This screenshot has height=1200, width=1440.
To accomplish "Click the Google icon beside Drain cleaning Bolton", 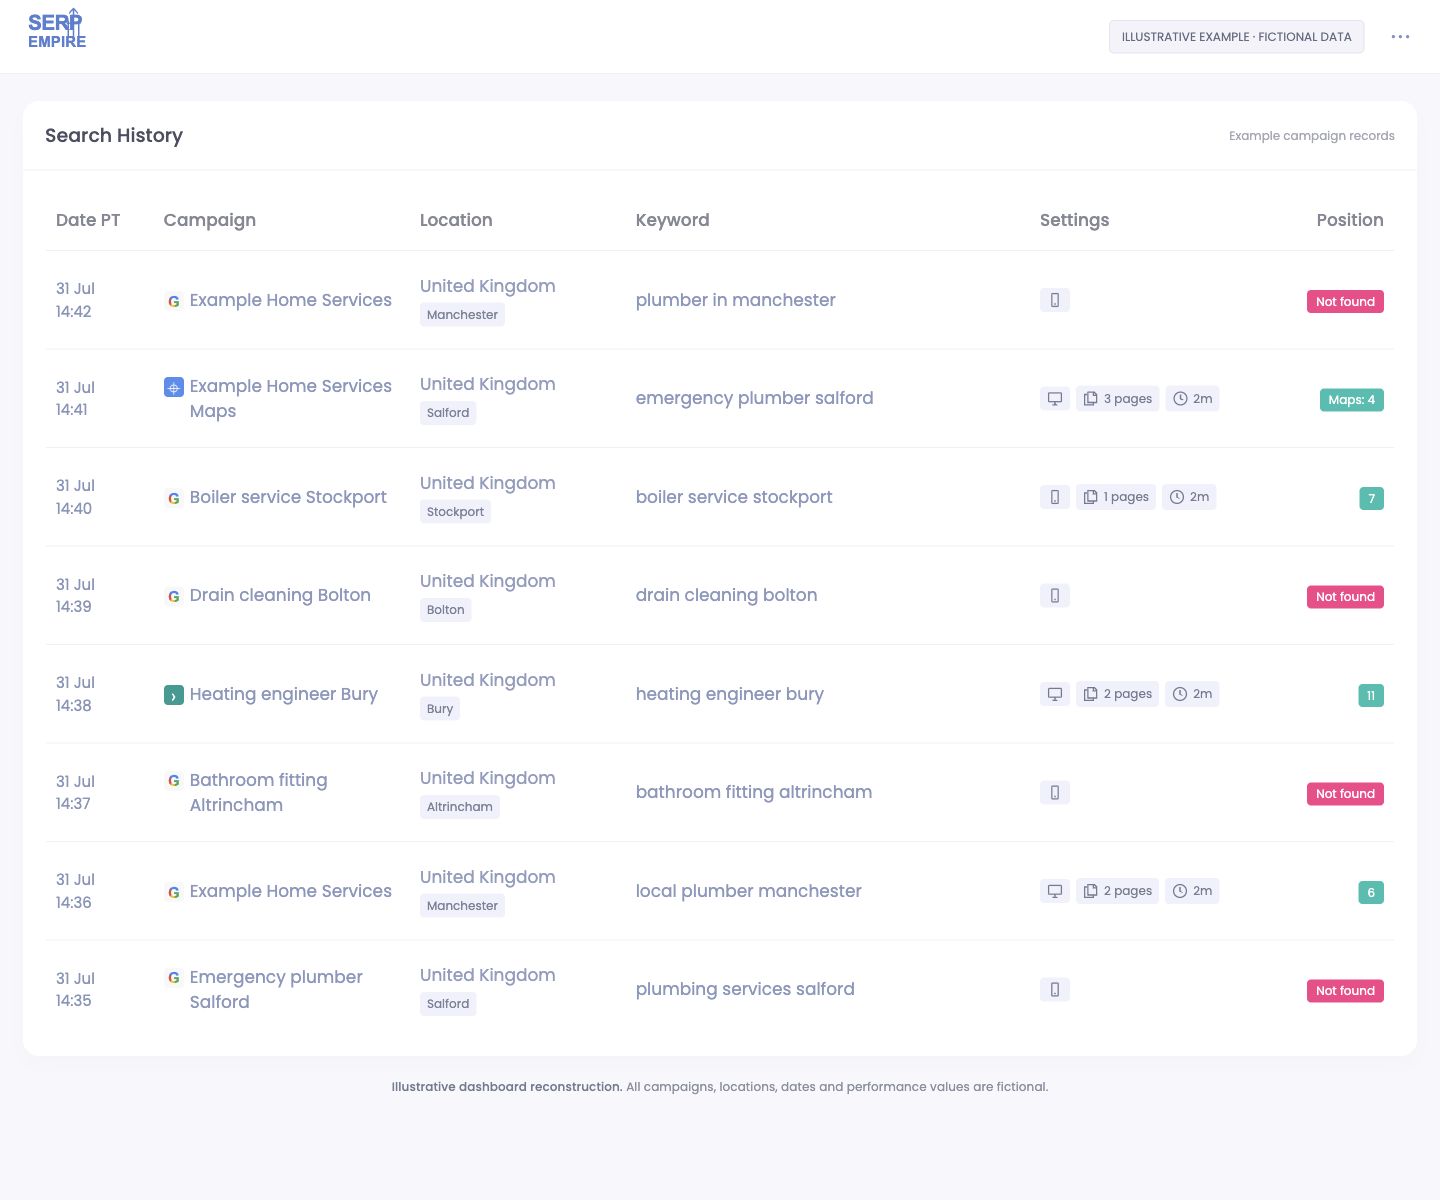I will click(x=174, y=596).
